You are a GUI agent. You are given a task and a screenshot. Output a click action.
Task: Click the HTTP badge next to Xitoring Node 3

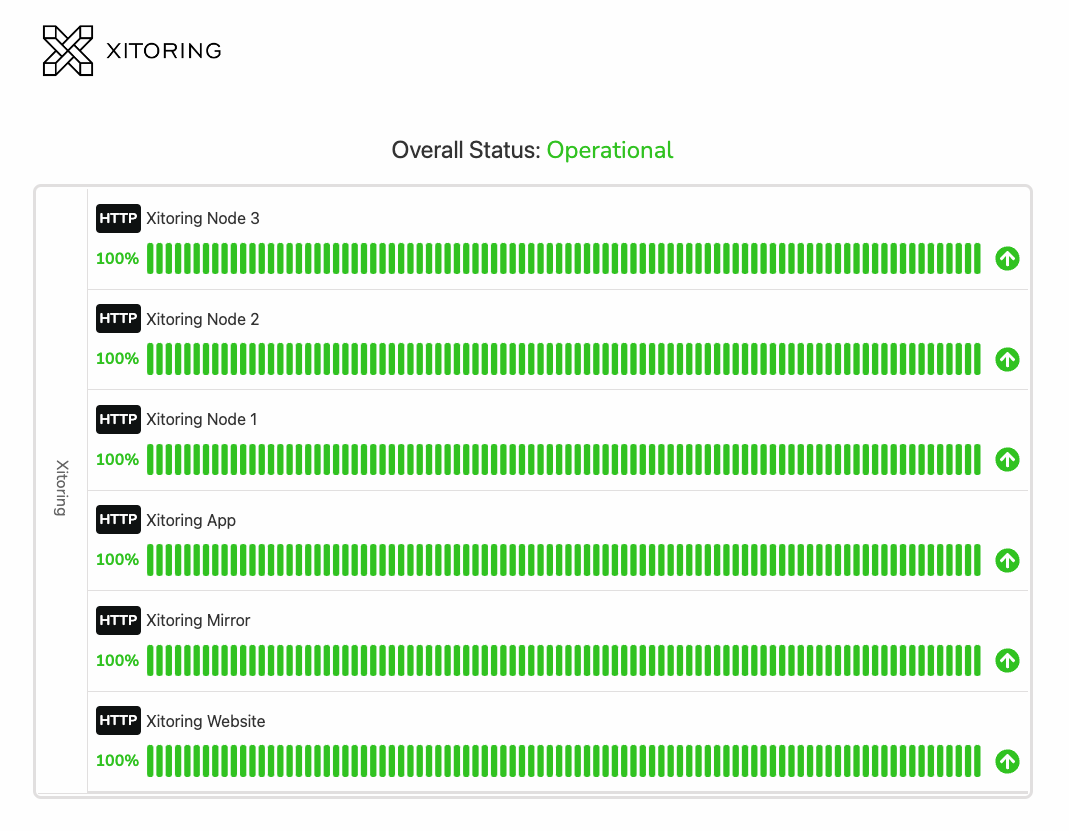coord(118,218)
